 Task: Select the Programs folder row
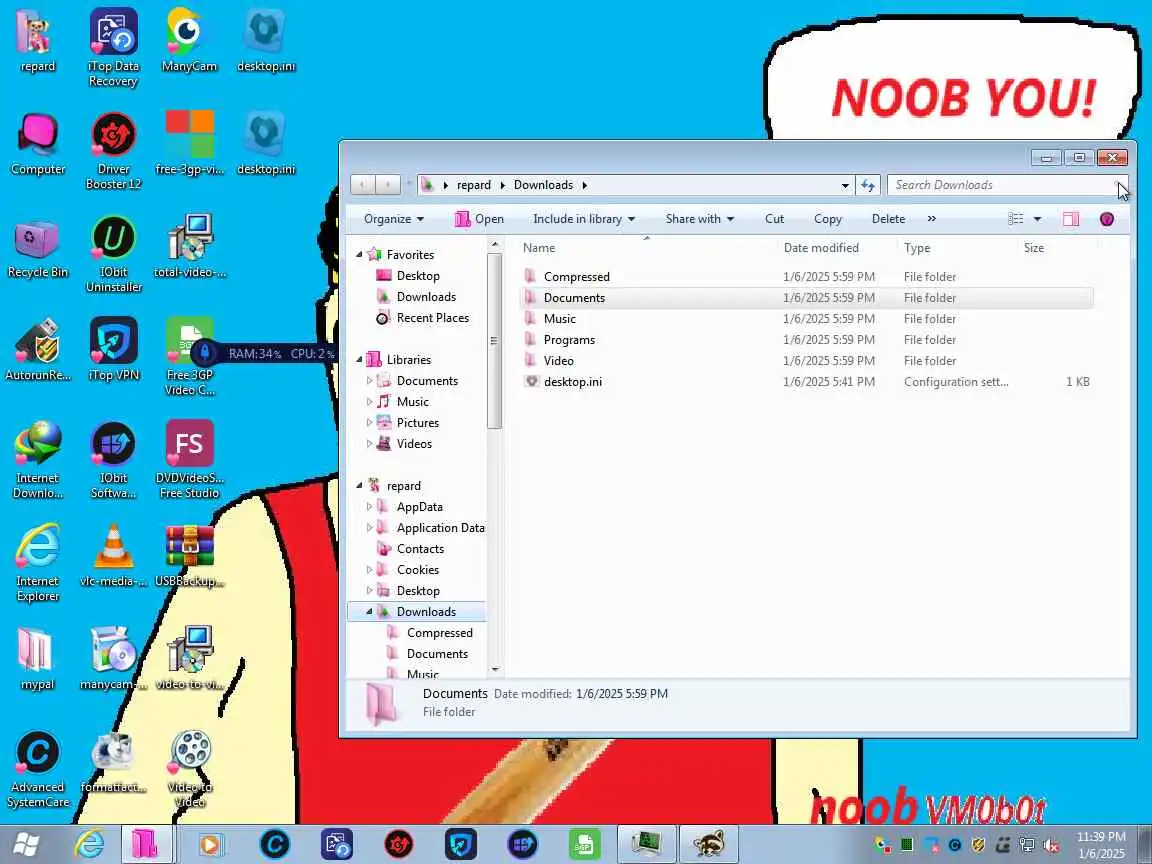806,340
